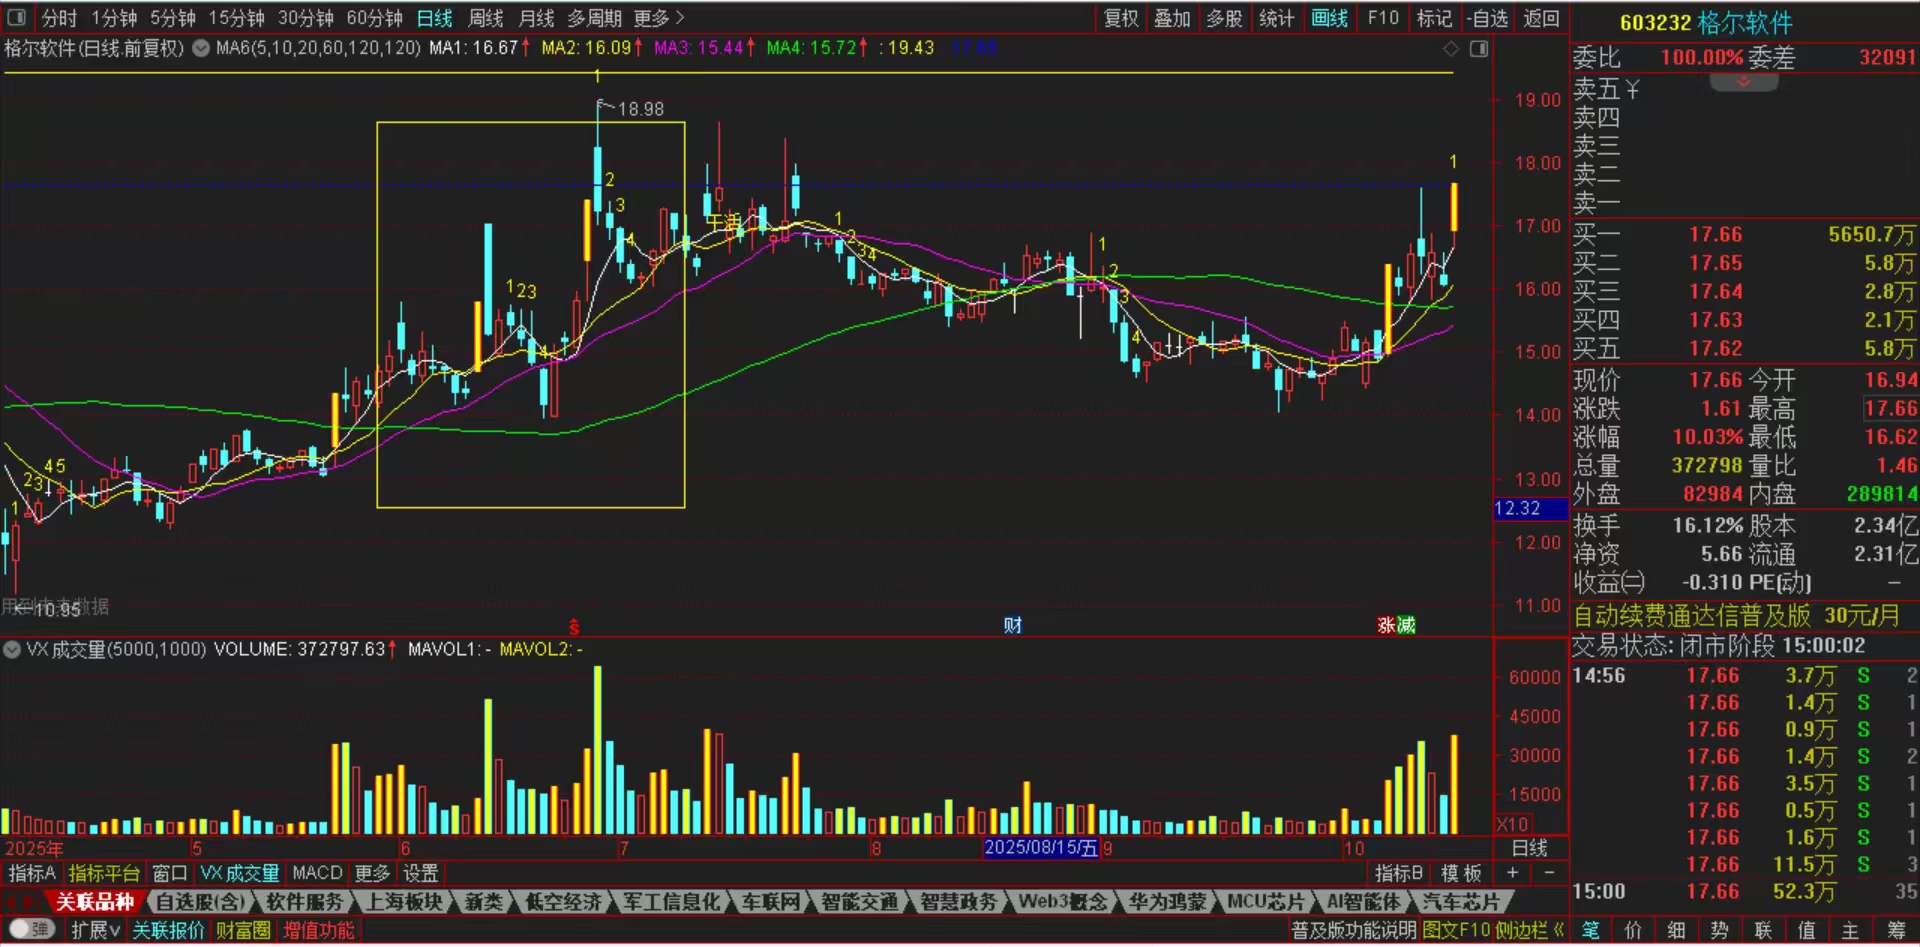Switch to the 15分钟 period

(x=236, y=18)
